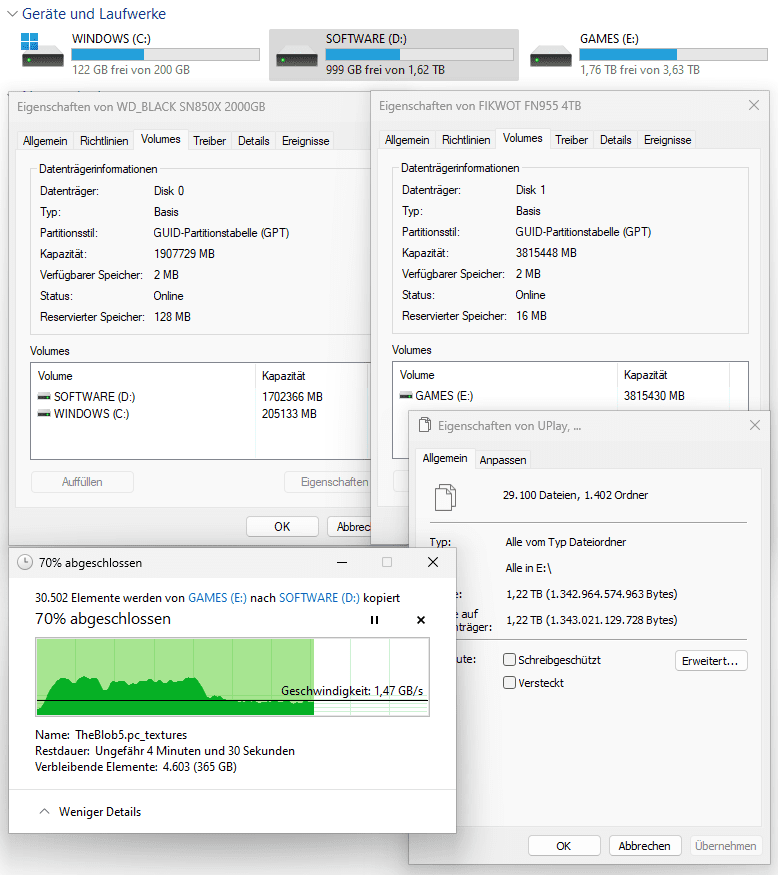Open Details tab in WD_BLACK properties
This screenshot has height=875, width=778.
[x=253, y=141]
